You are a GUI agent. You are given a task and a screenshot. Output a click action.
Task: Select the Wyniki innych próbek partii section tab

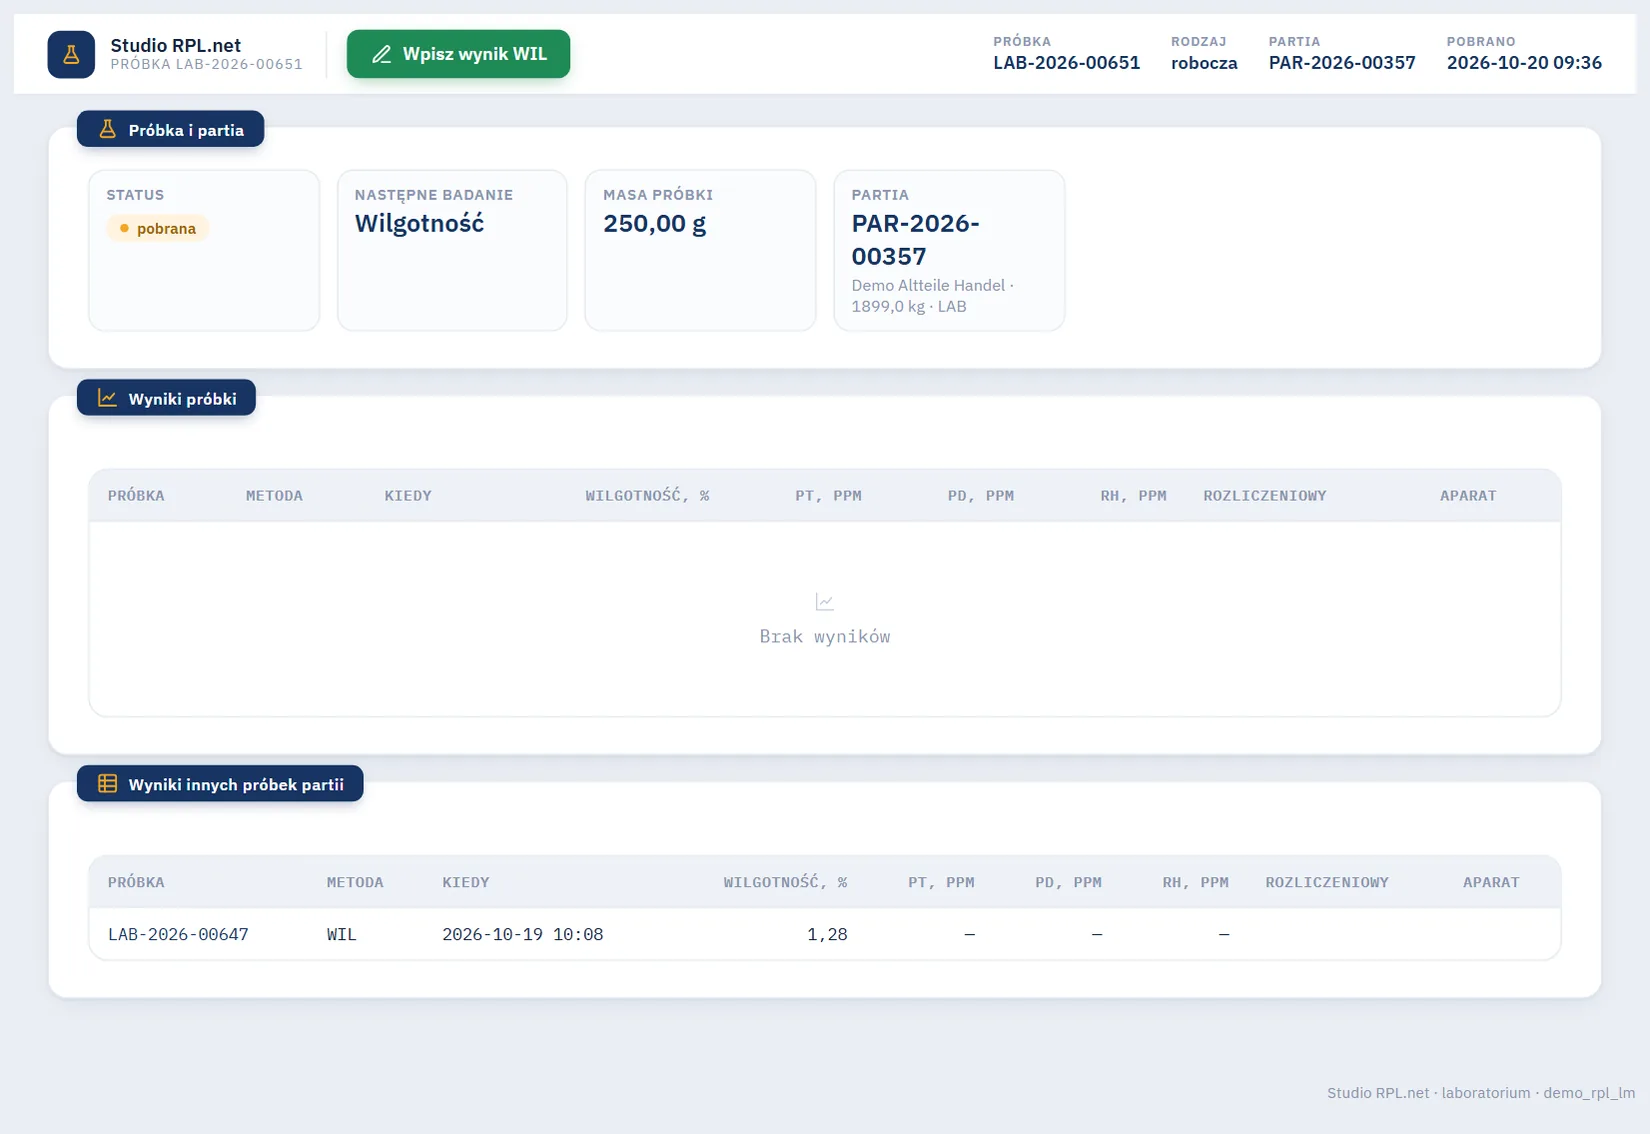(220, 784)
